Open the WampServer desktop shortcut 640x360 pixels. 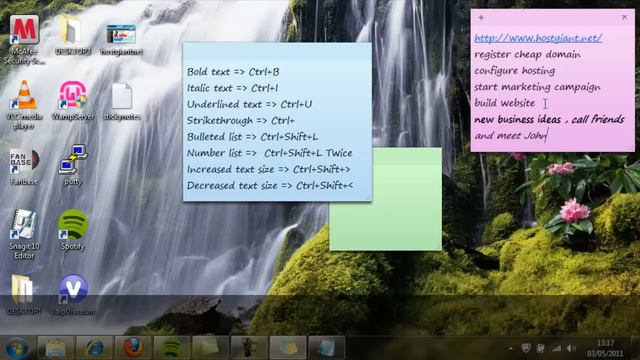coord(73,100)
